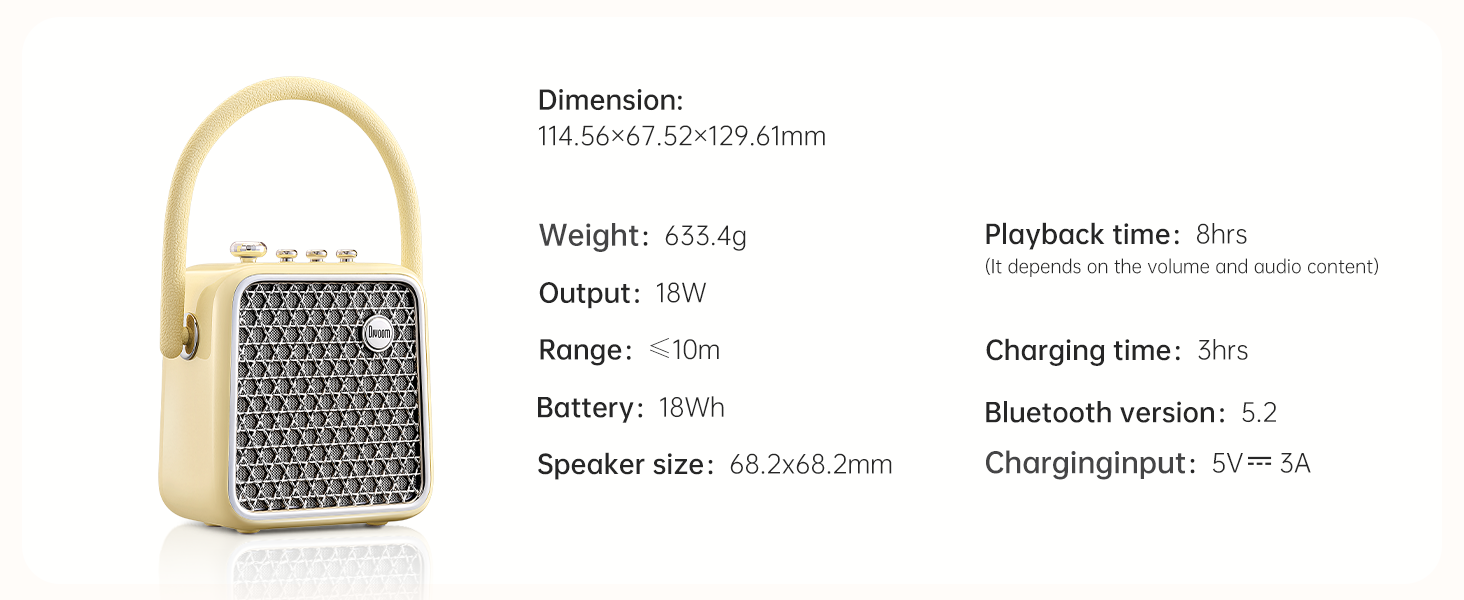Click the Bluetooth version 5.2 specification
1464x600 pixels.
(1130, 412)
